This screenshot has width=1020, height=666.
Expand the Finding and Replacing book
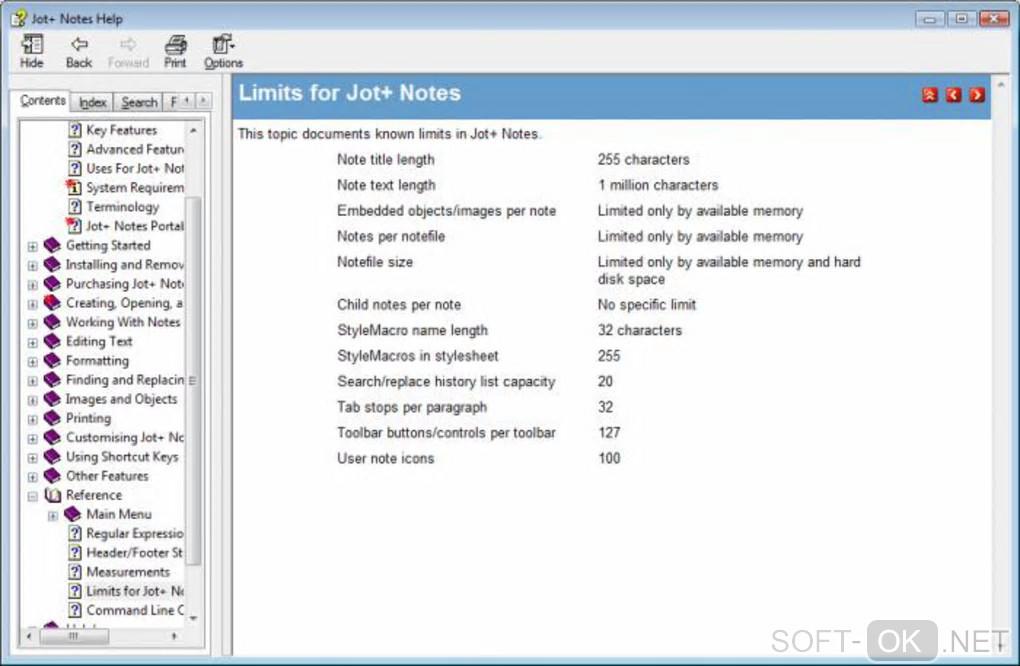tap(33, 380)
